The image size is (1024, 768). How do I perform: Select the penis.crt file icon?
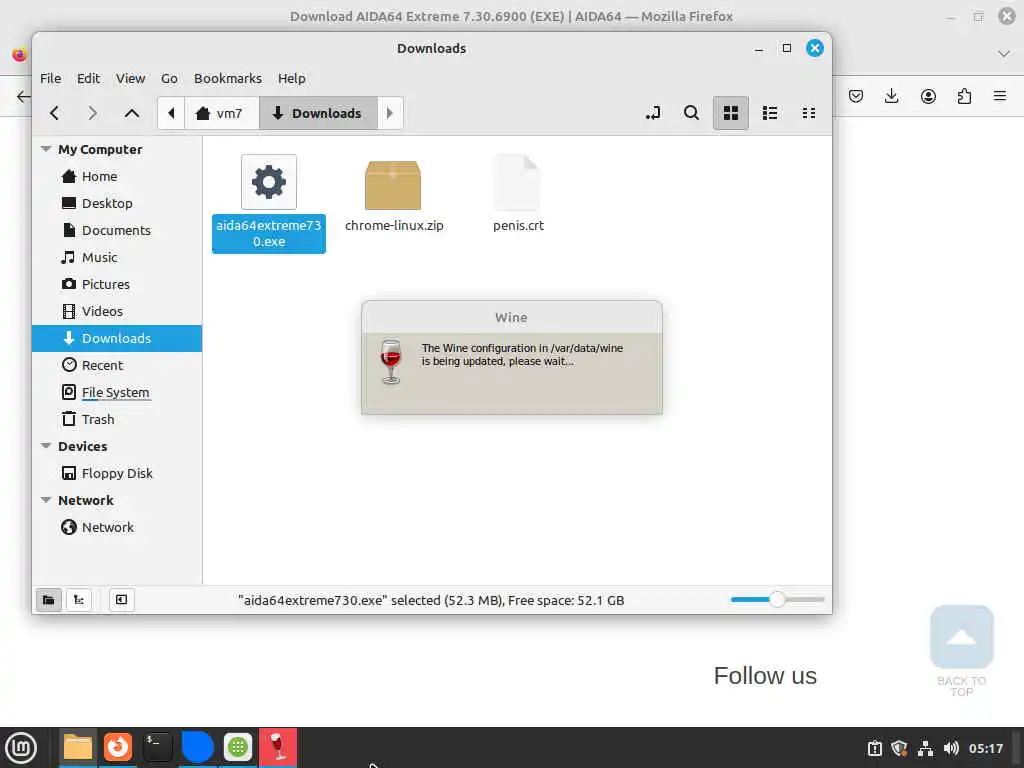click(x=517, y=182)
